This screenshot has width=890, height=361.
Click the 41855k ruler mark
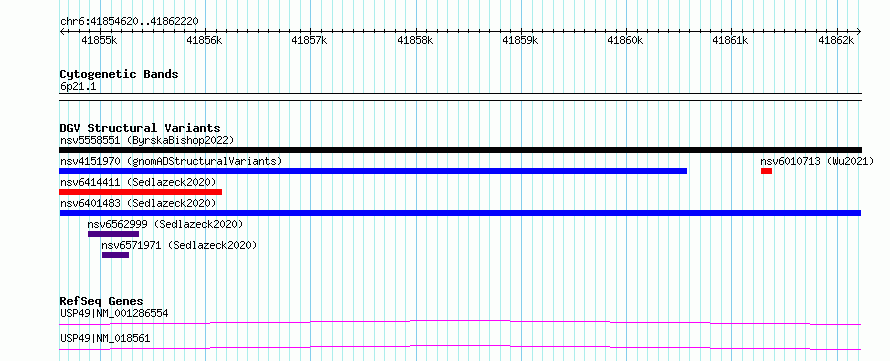click(99, 40)
